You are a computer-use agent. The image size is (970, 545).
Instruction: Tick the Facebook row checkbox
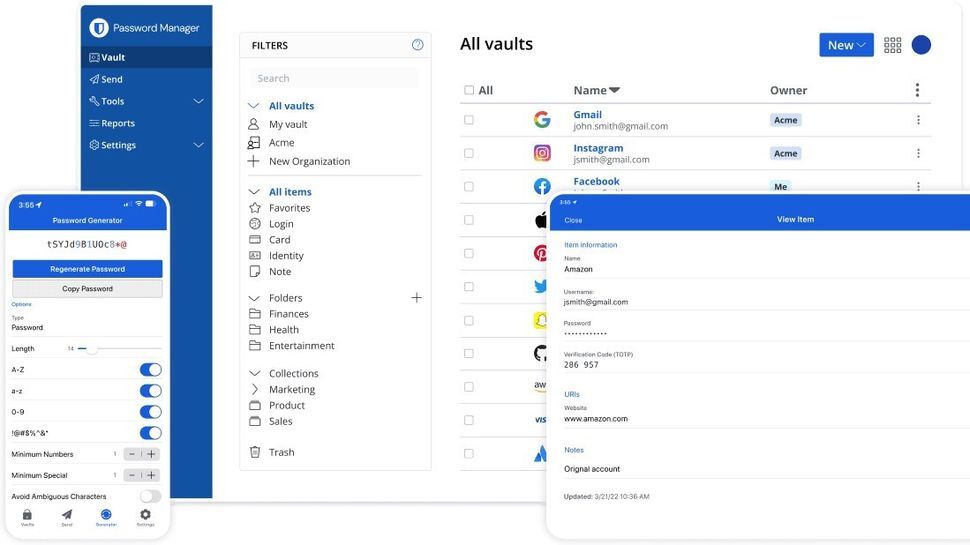tap(469, 186)
